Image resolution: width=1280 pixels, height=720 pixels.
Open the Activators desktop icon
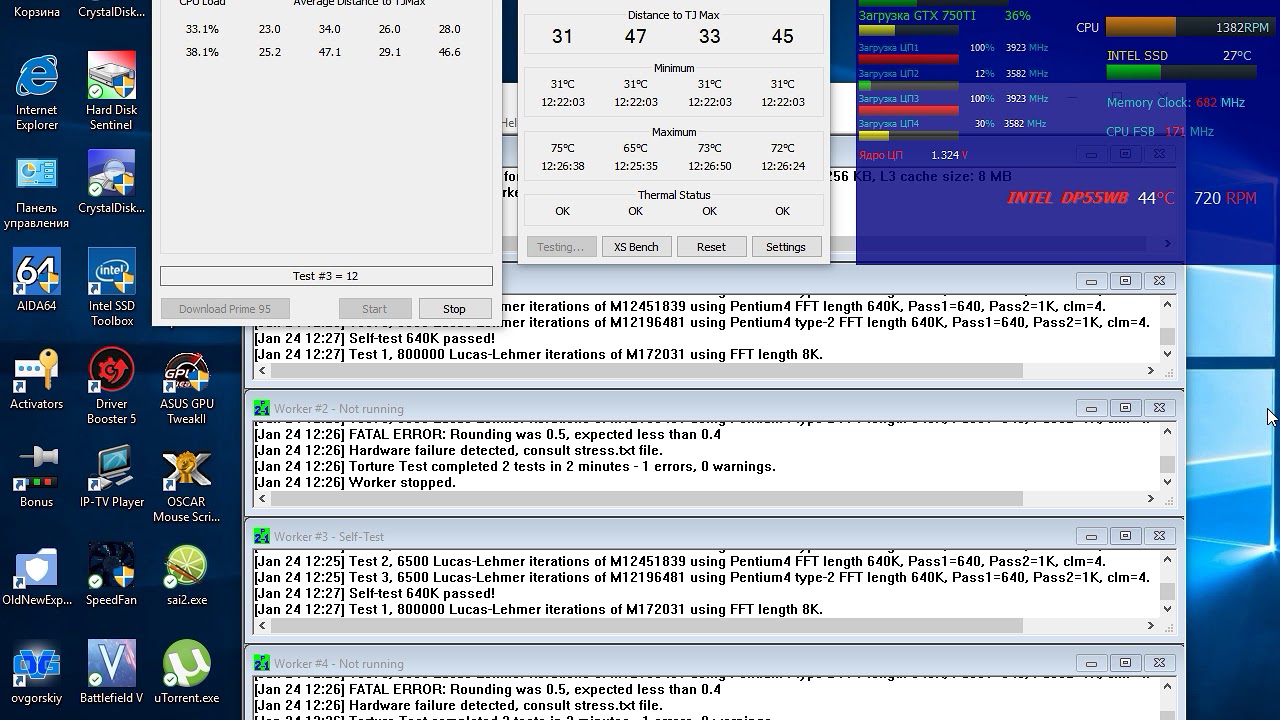coord(37,379)
